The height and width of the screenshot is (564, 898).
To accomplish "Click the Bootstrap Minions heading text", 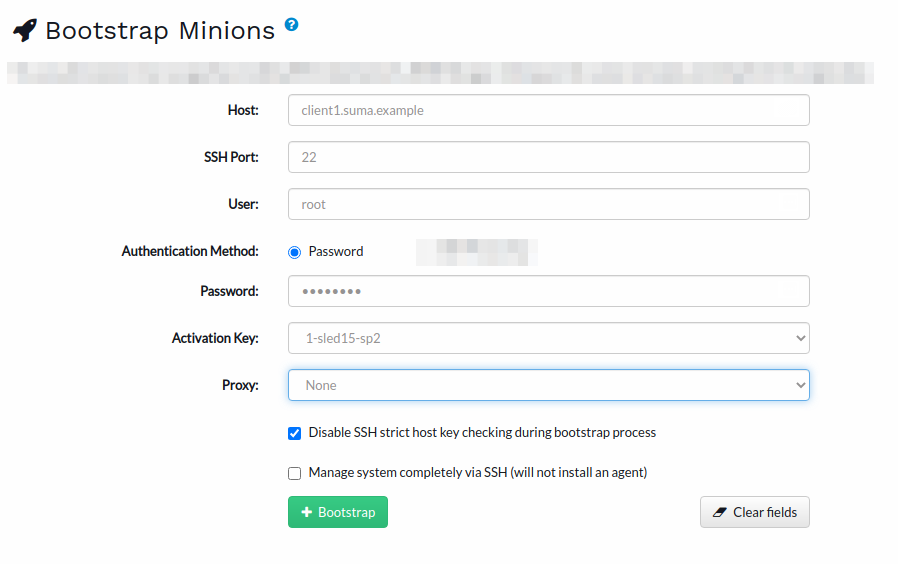I will pos(160,31).
